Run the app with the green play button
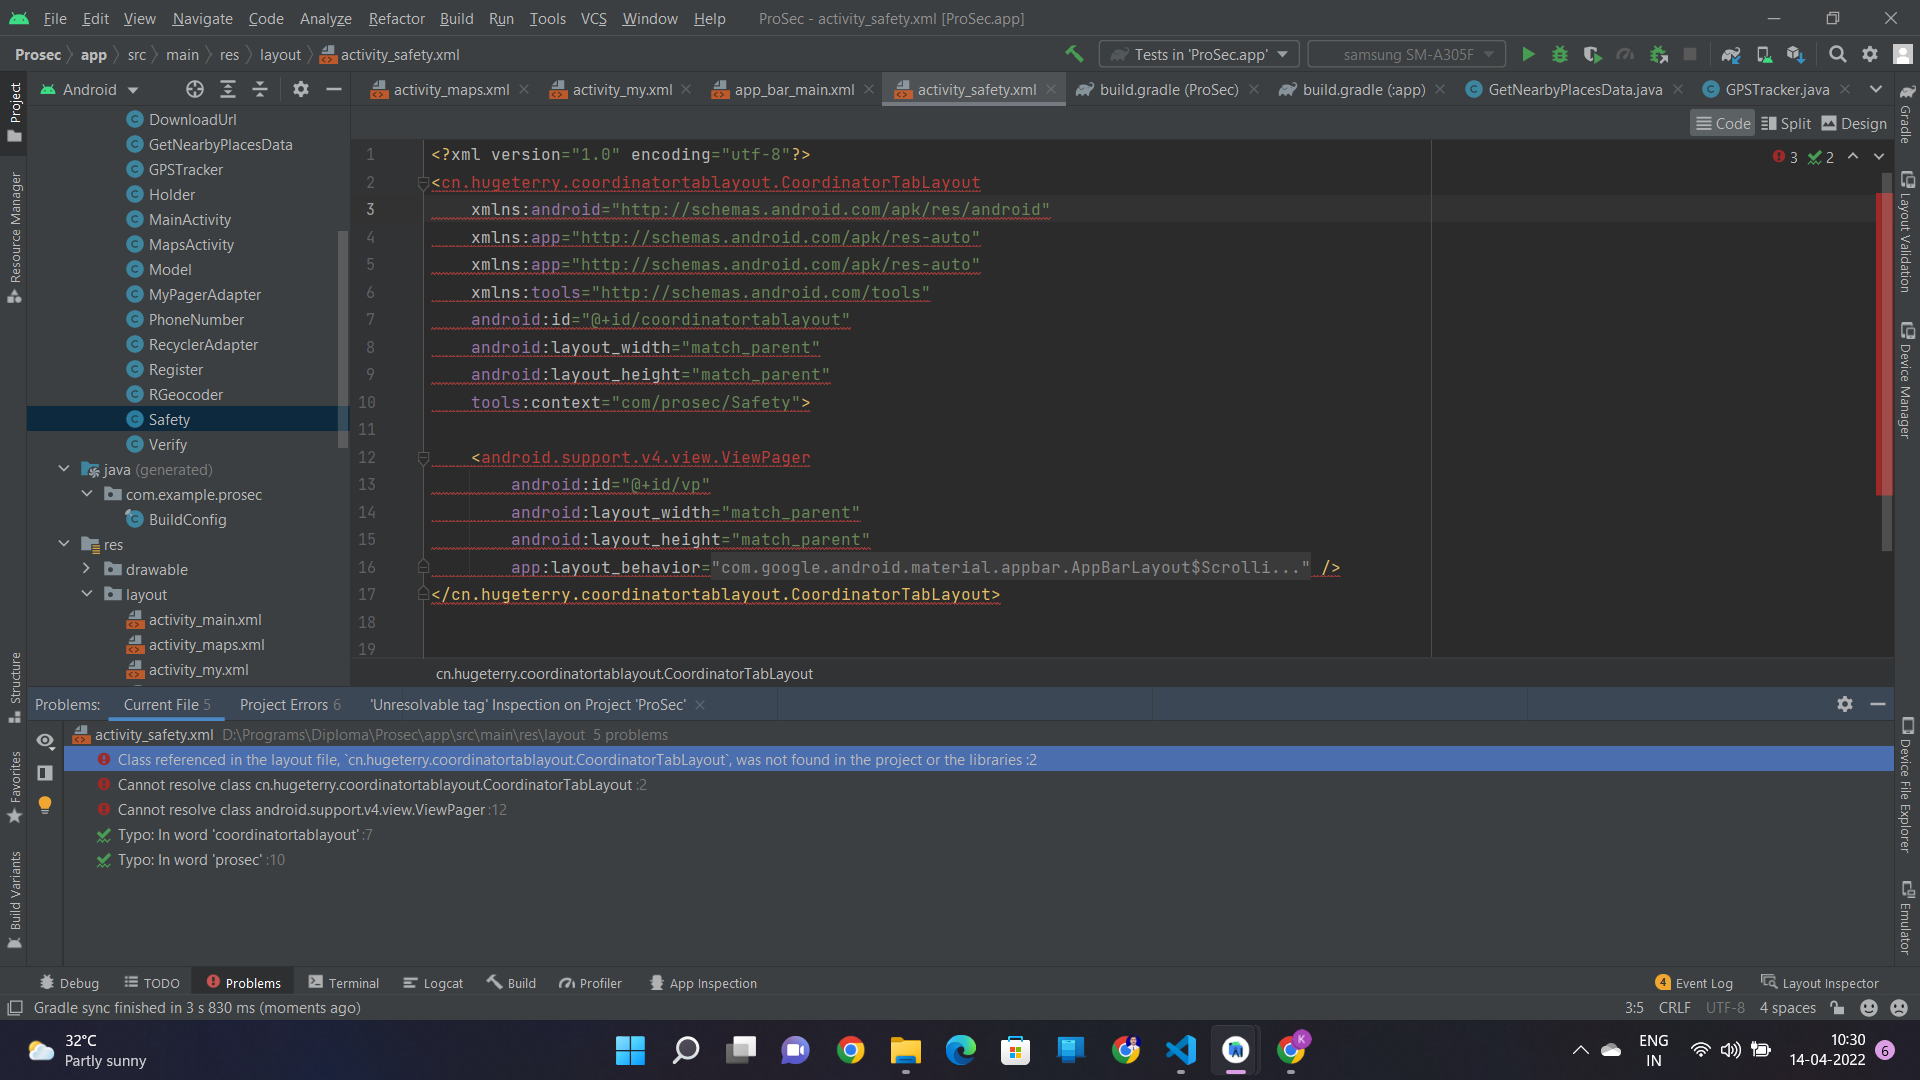The height and width of the screenshot is (1080, 1920). click(1528, 54)
